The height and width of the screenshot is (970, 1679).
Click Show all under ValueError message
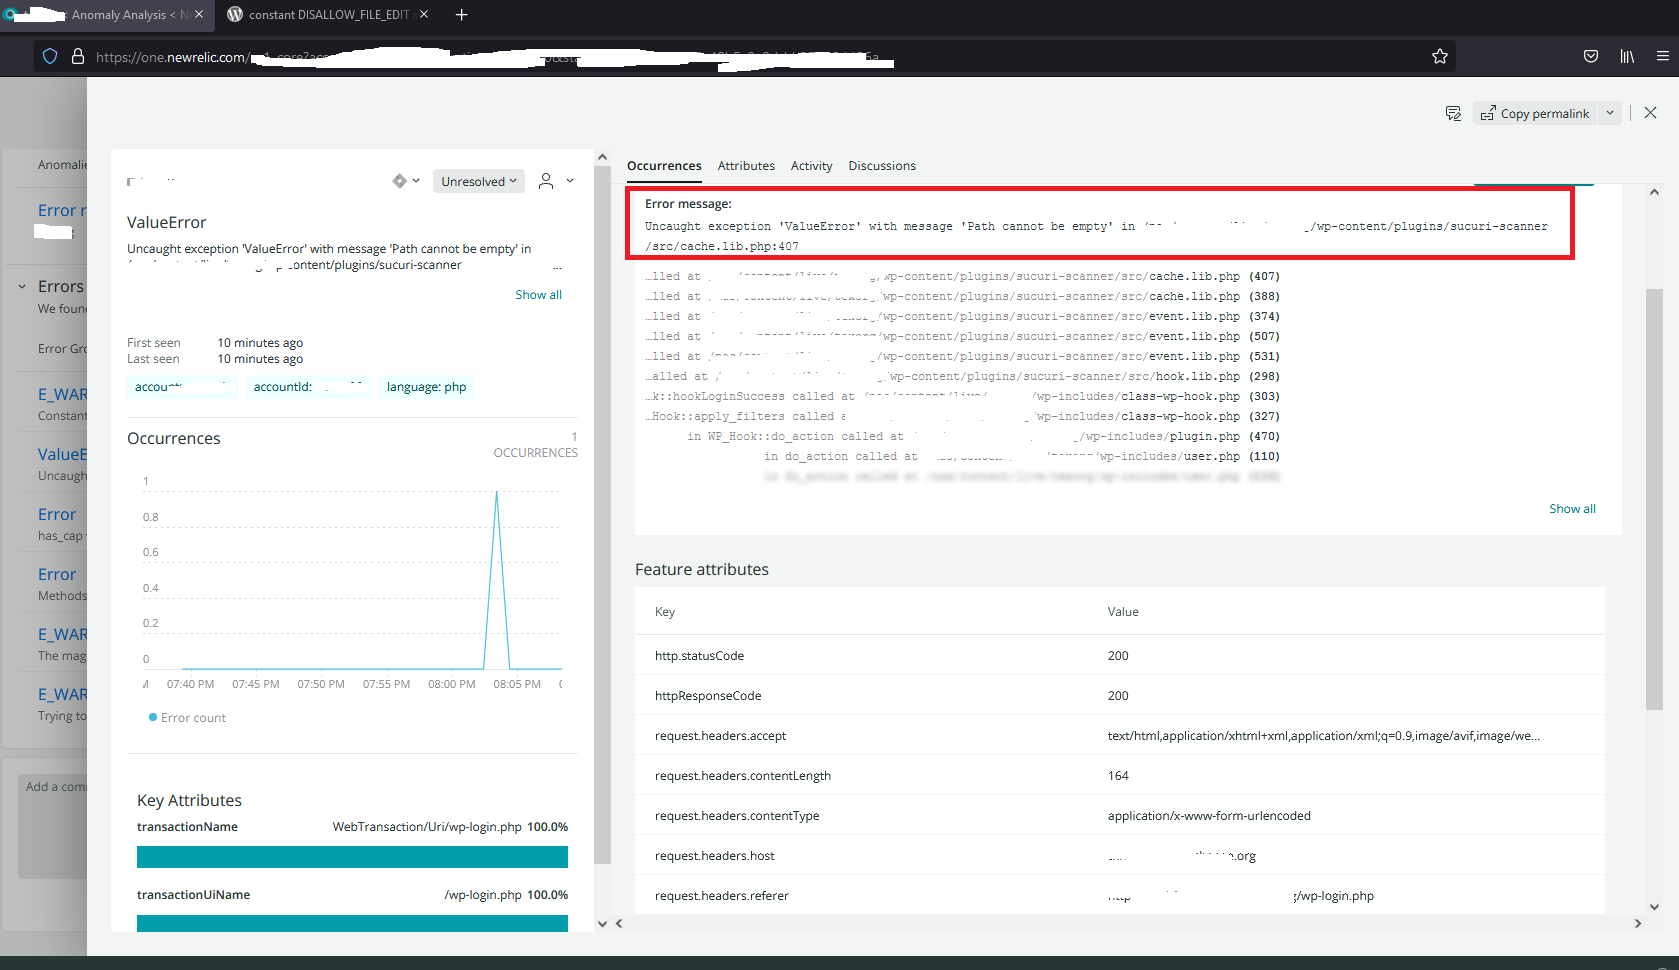pyautogui.click(x=538, y=295)
